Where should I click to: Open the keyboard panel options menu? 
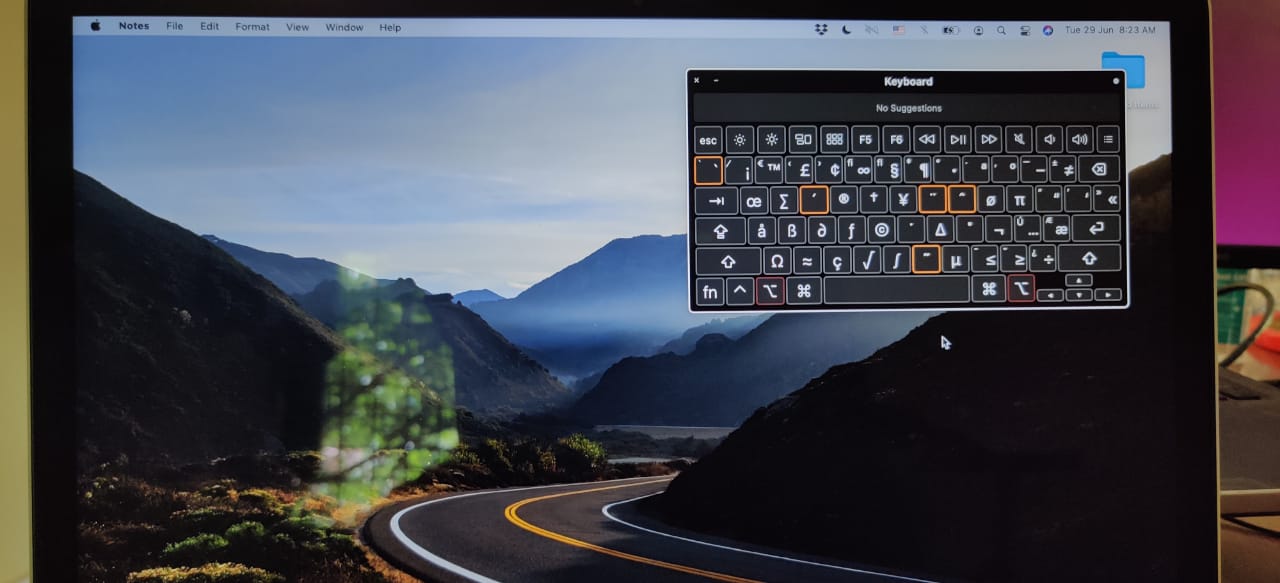(x=1116, y=81)
